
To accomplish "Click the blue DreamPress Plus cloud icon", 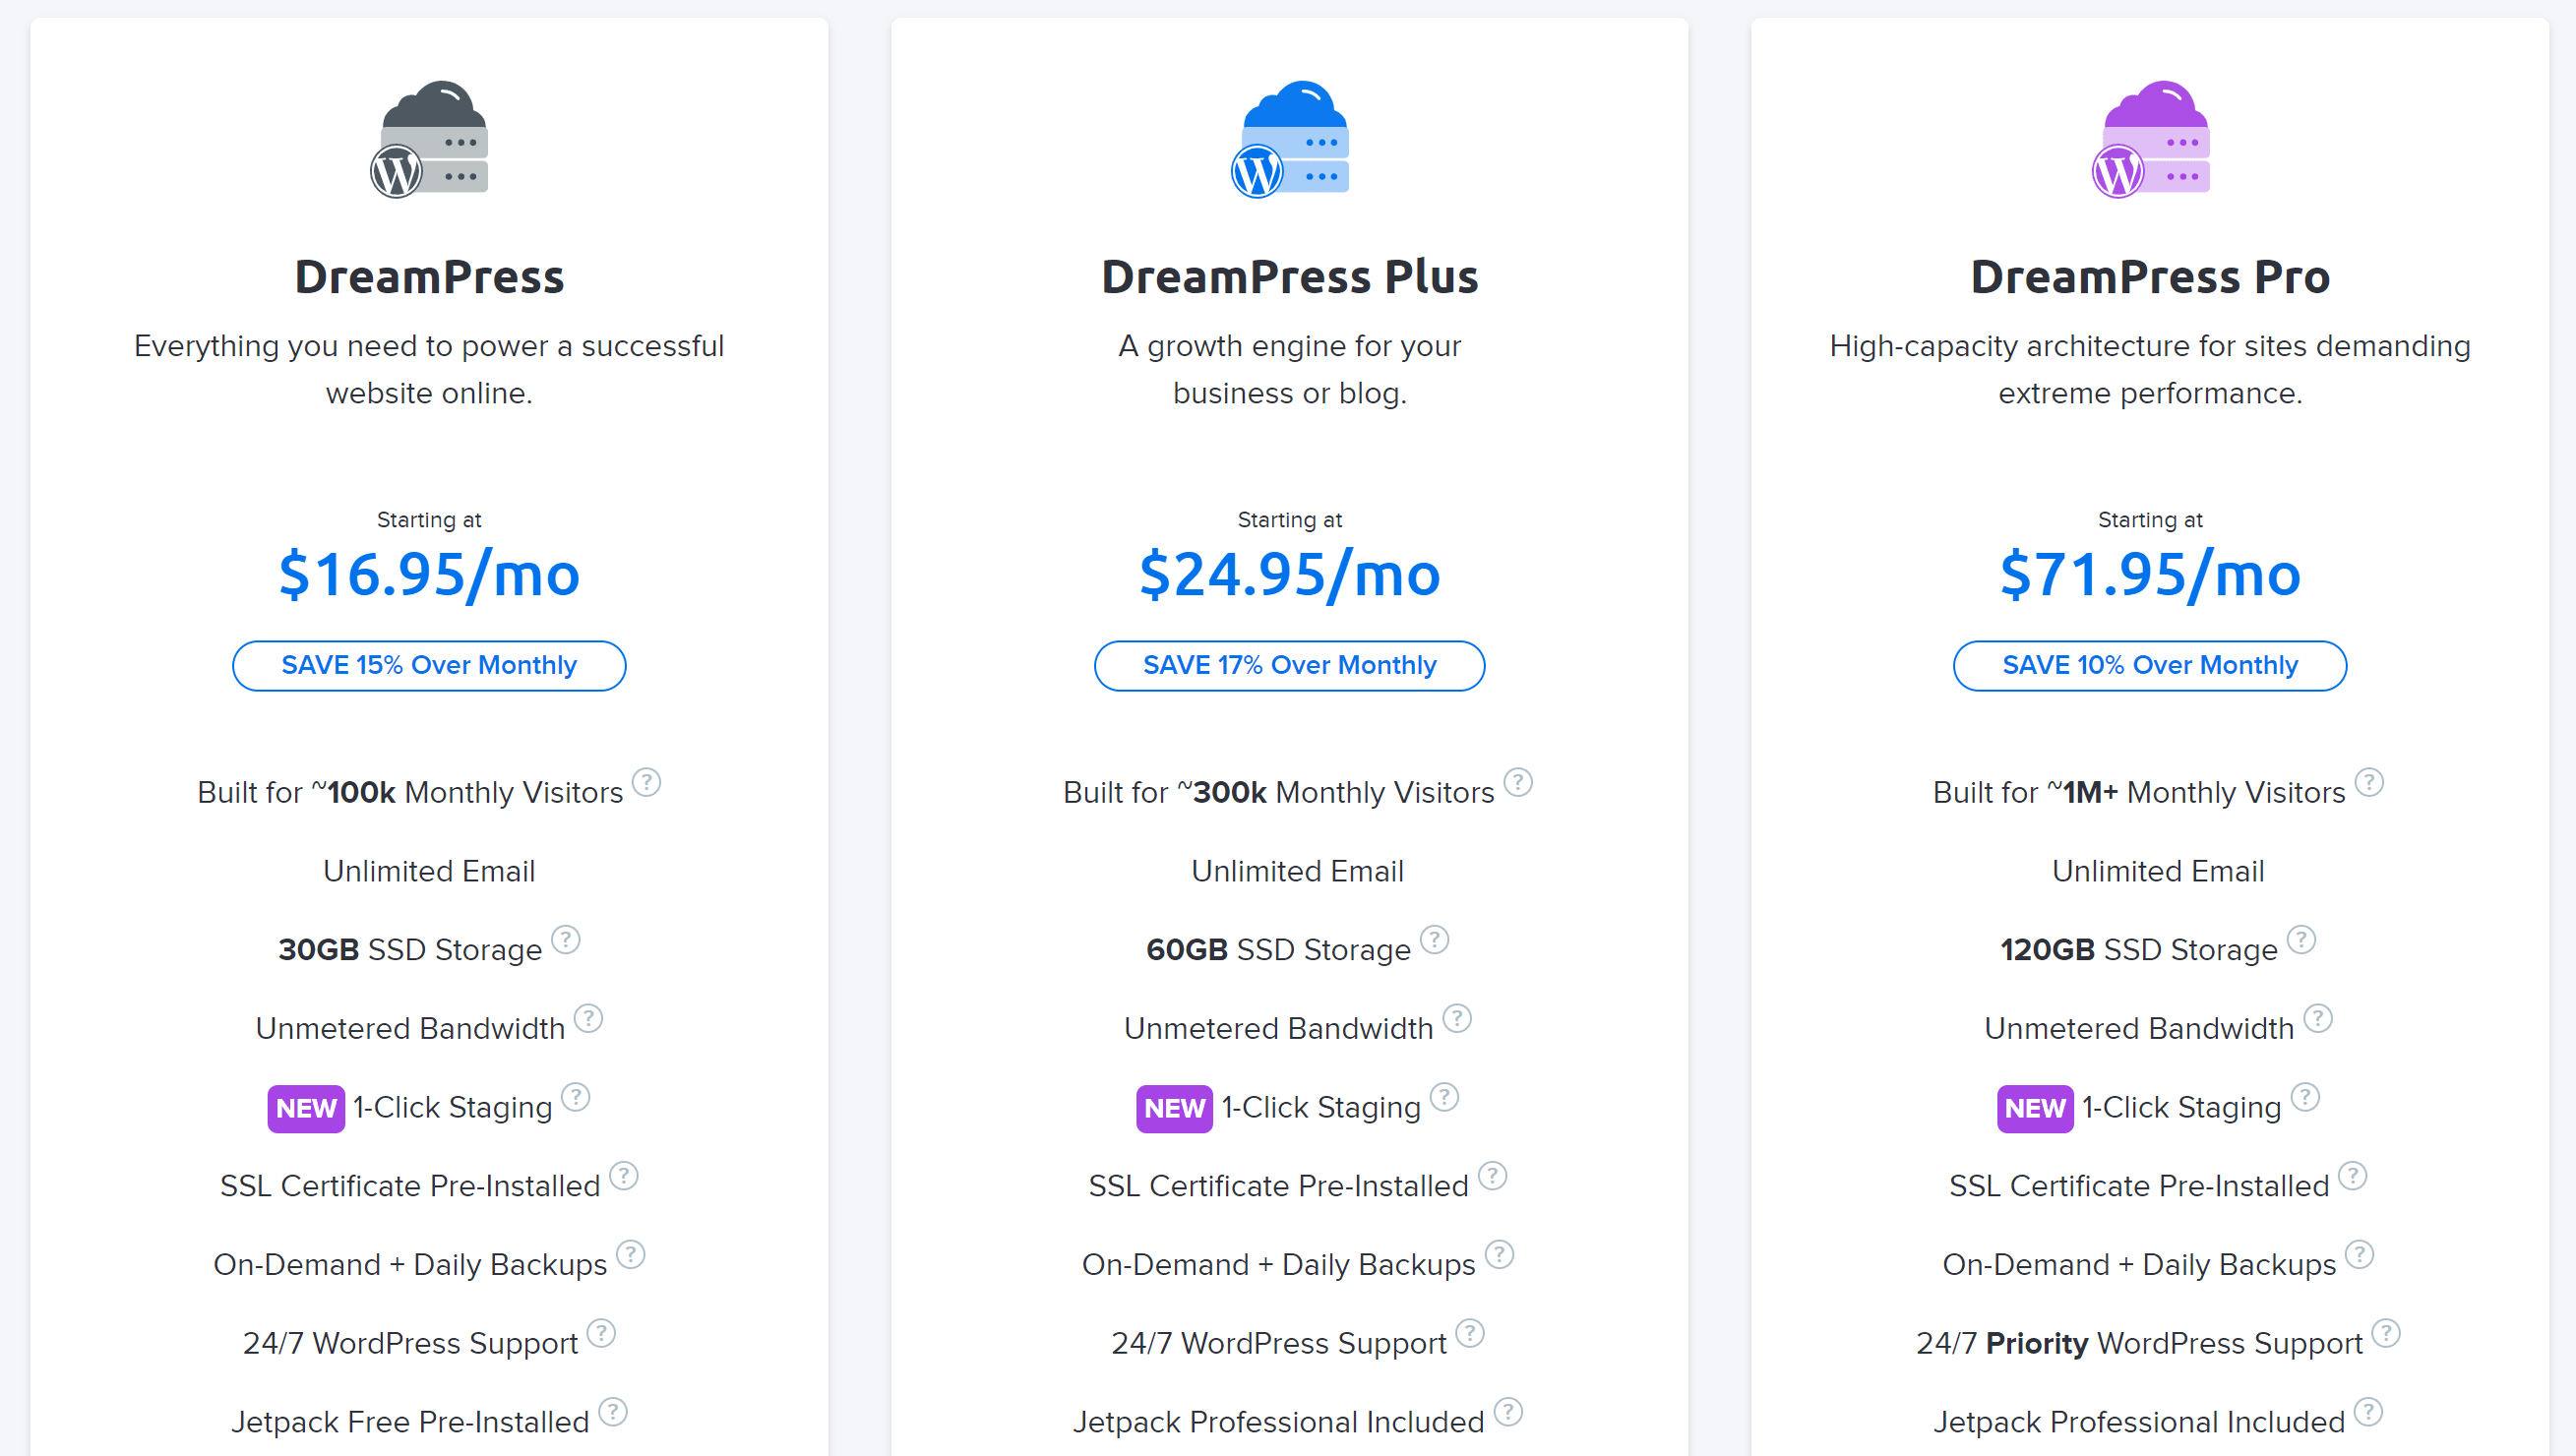I will pos(1290,139).
